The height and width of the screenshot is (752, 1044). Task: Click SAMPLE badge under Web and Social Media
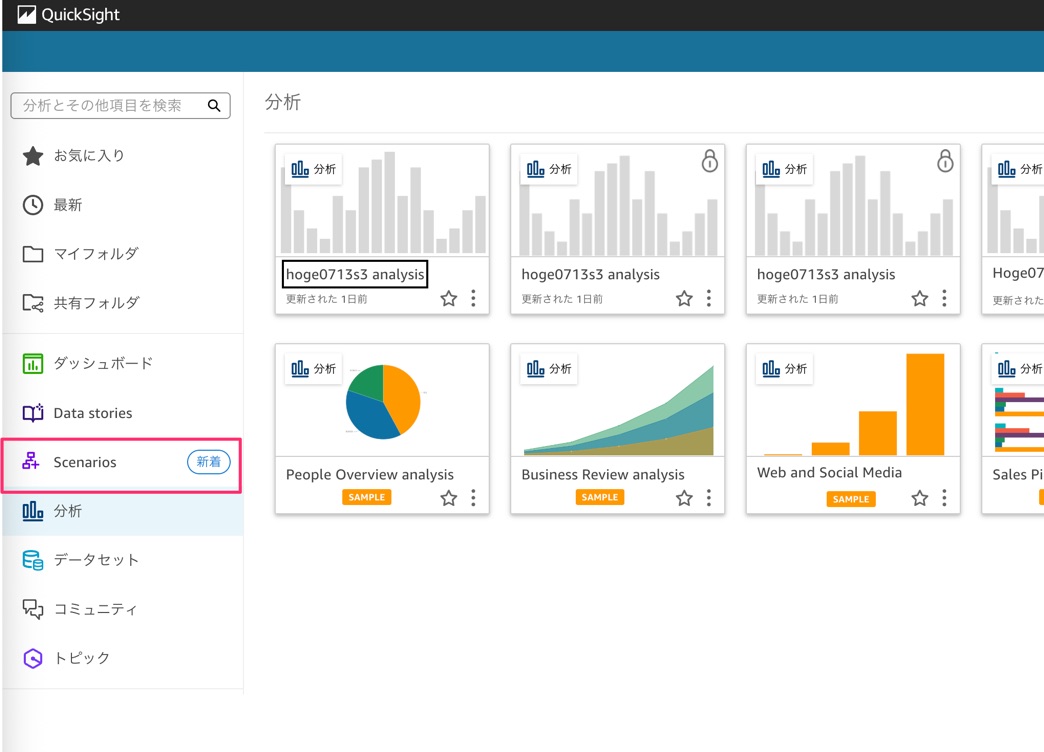coord(851,499)
